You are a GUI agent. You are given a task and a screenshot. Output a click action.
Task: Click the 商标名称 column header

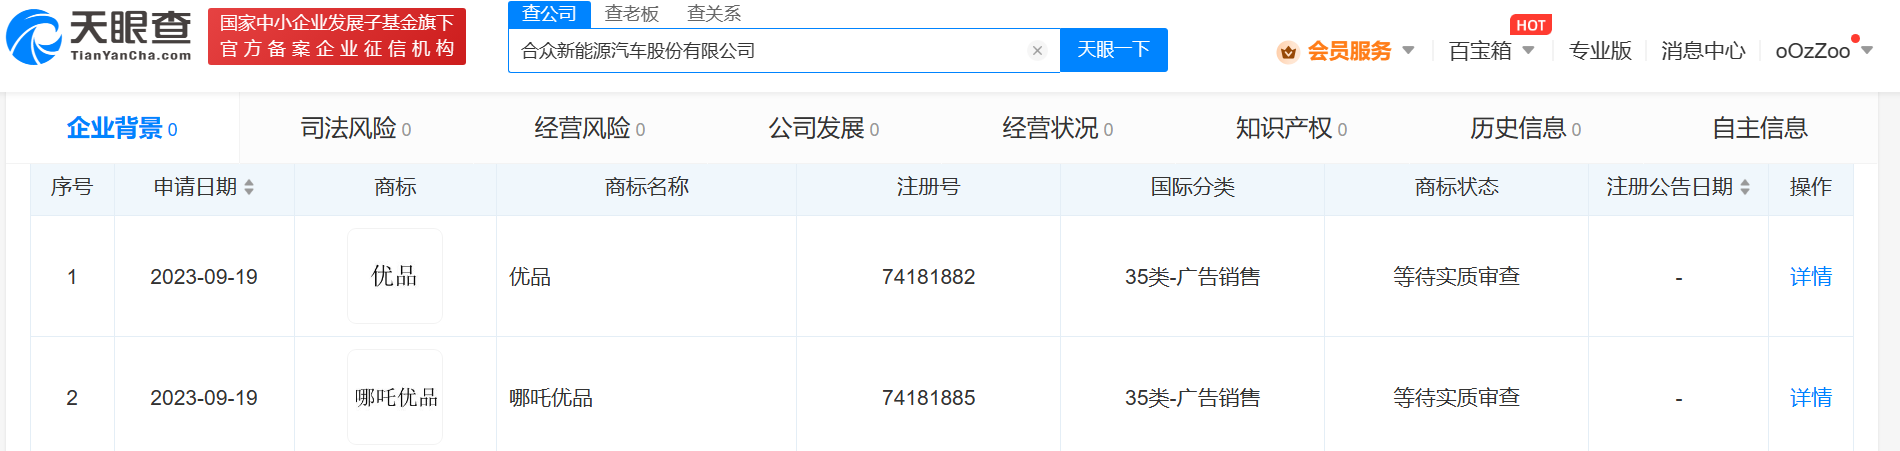click(646, 187)
